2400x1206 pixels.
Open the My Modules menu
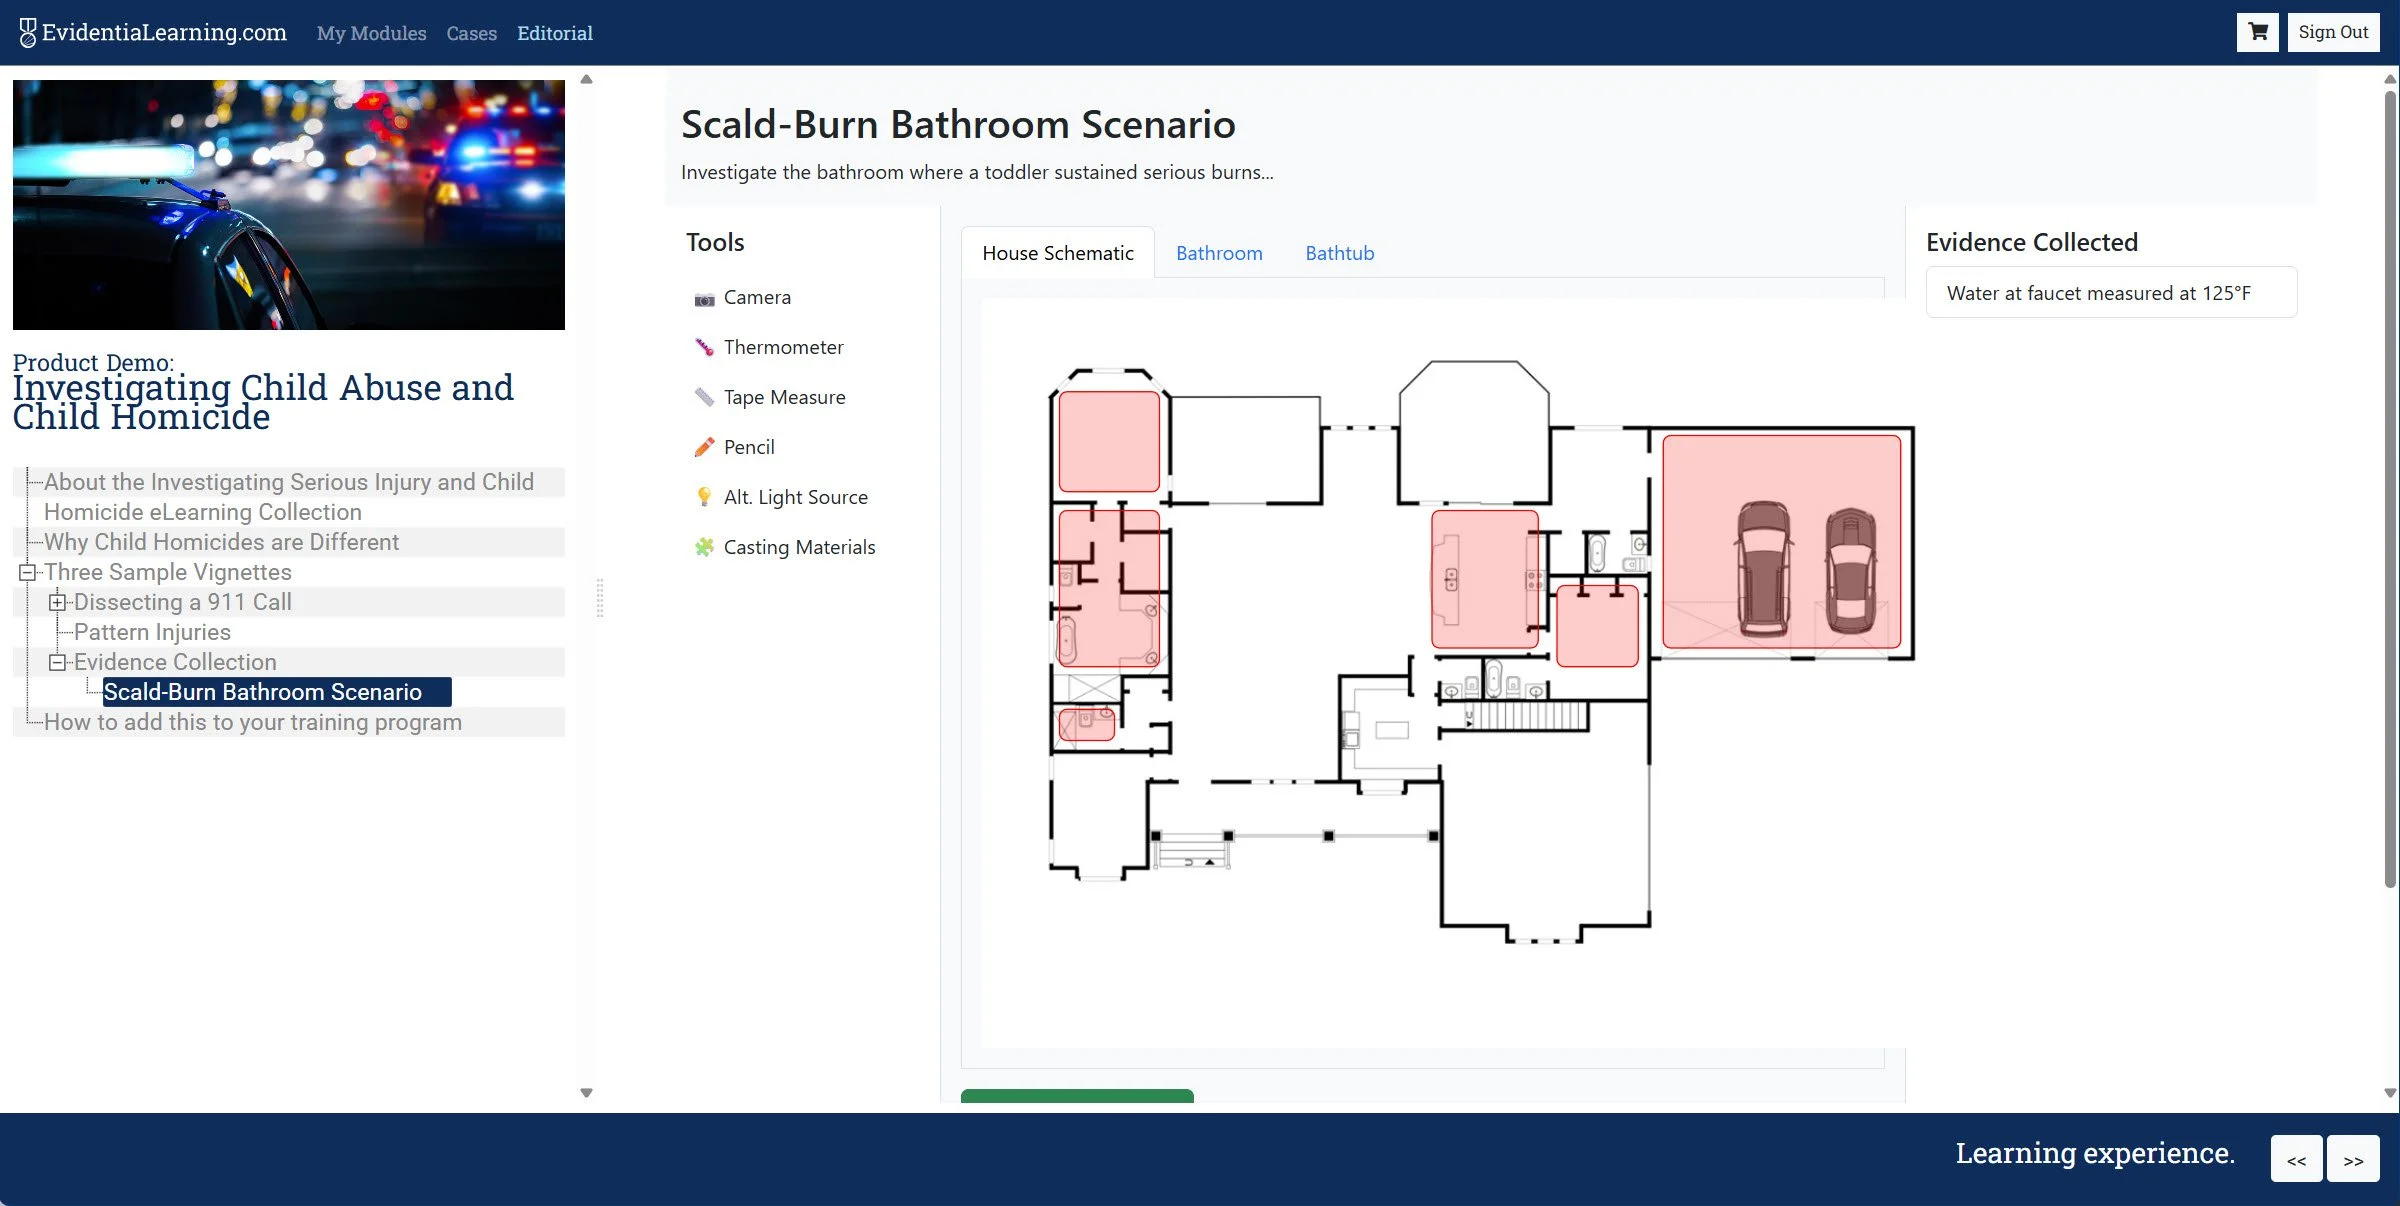[371, 33]
